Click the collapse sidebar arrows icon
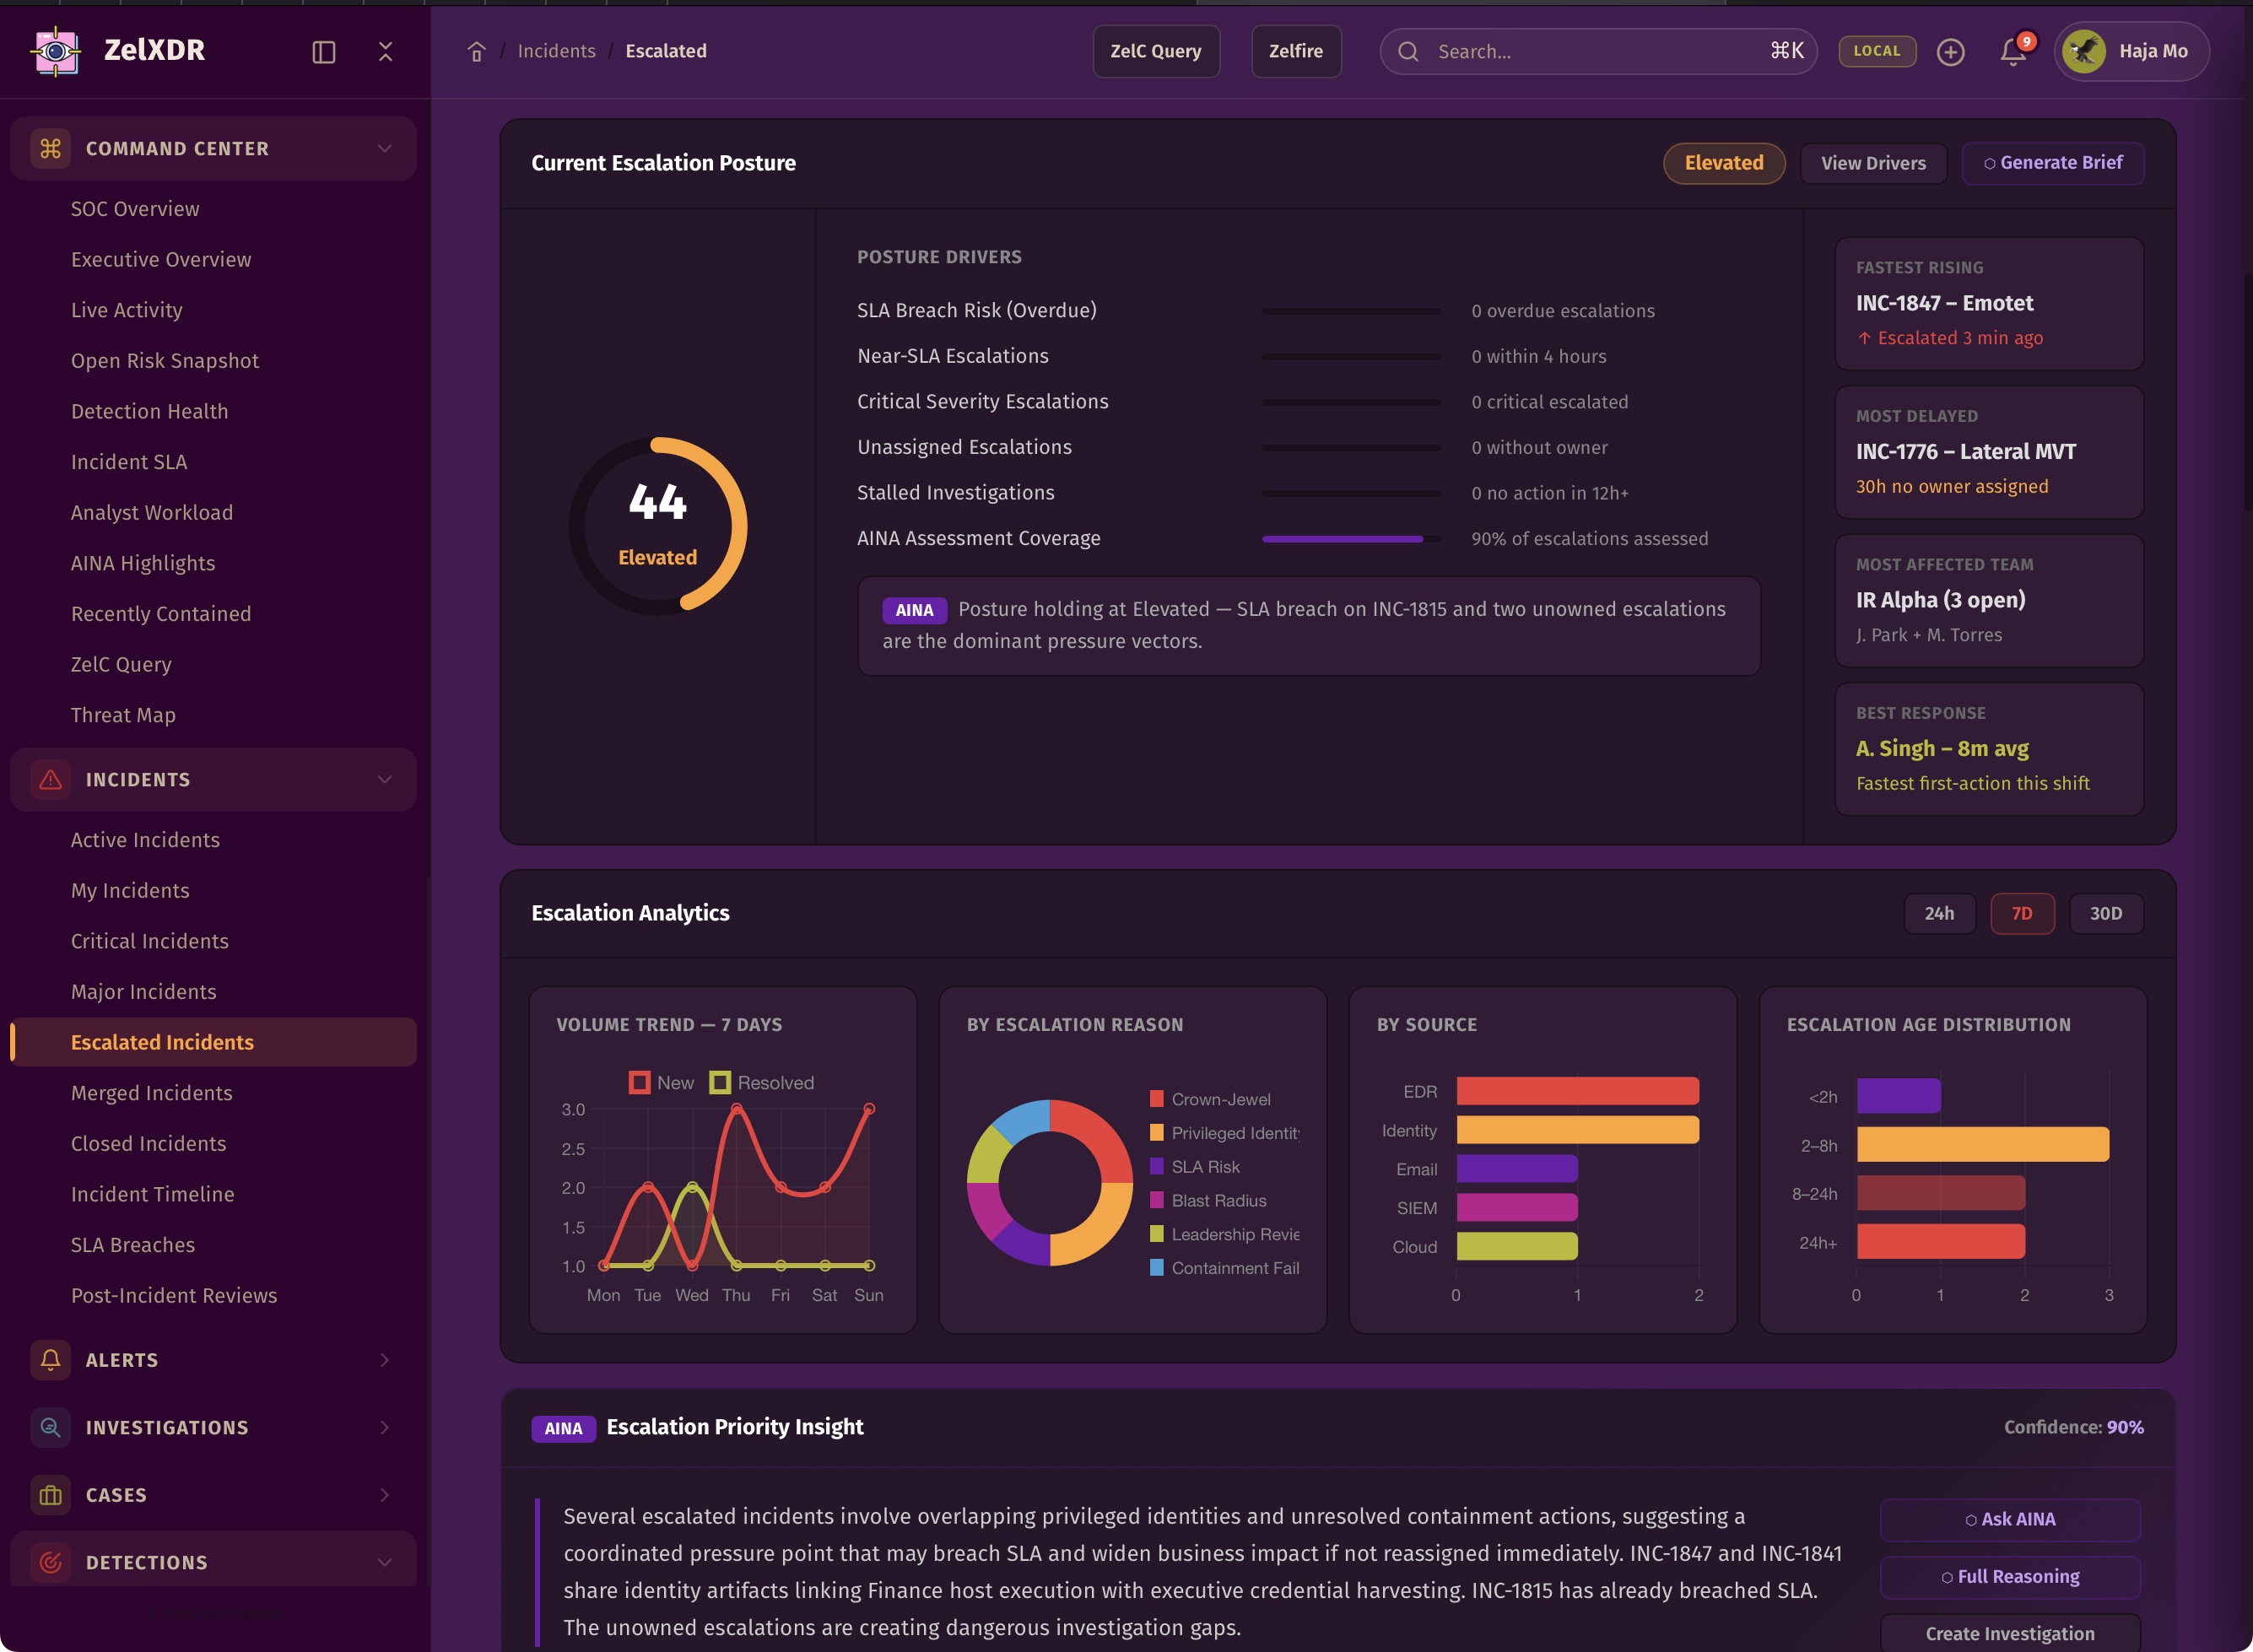This screenshot has height=1652, width=2253. [x=385, y=52]
